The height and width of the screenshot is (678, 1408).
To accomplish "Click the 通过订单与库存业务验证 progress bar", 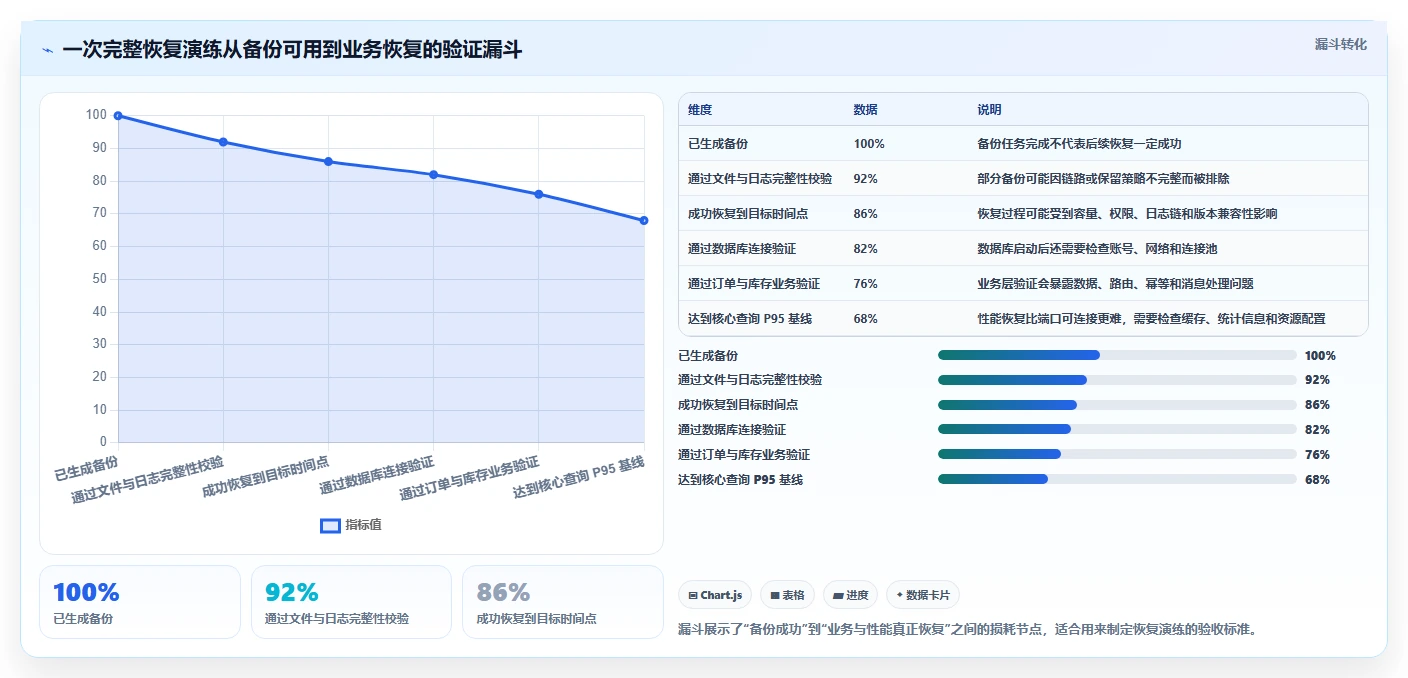I will [1117, 454].
